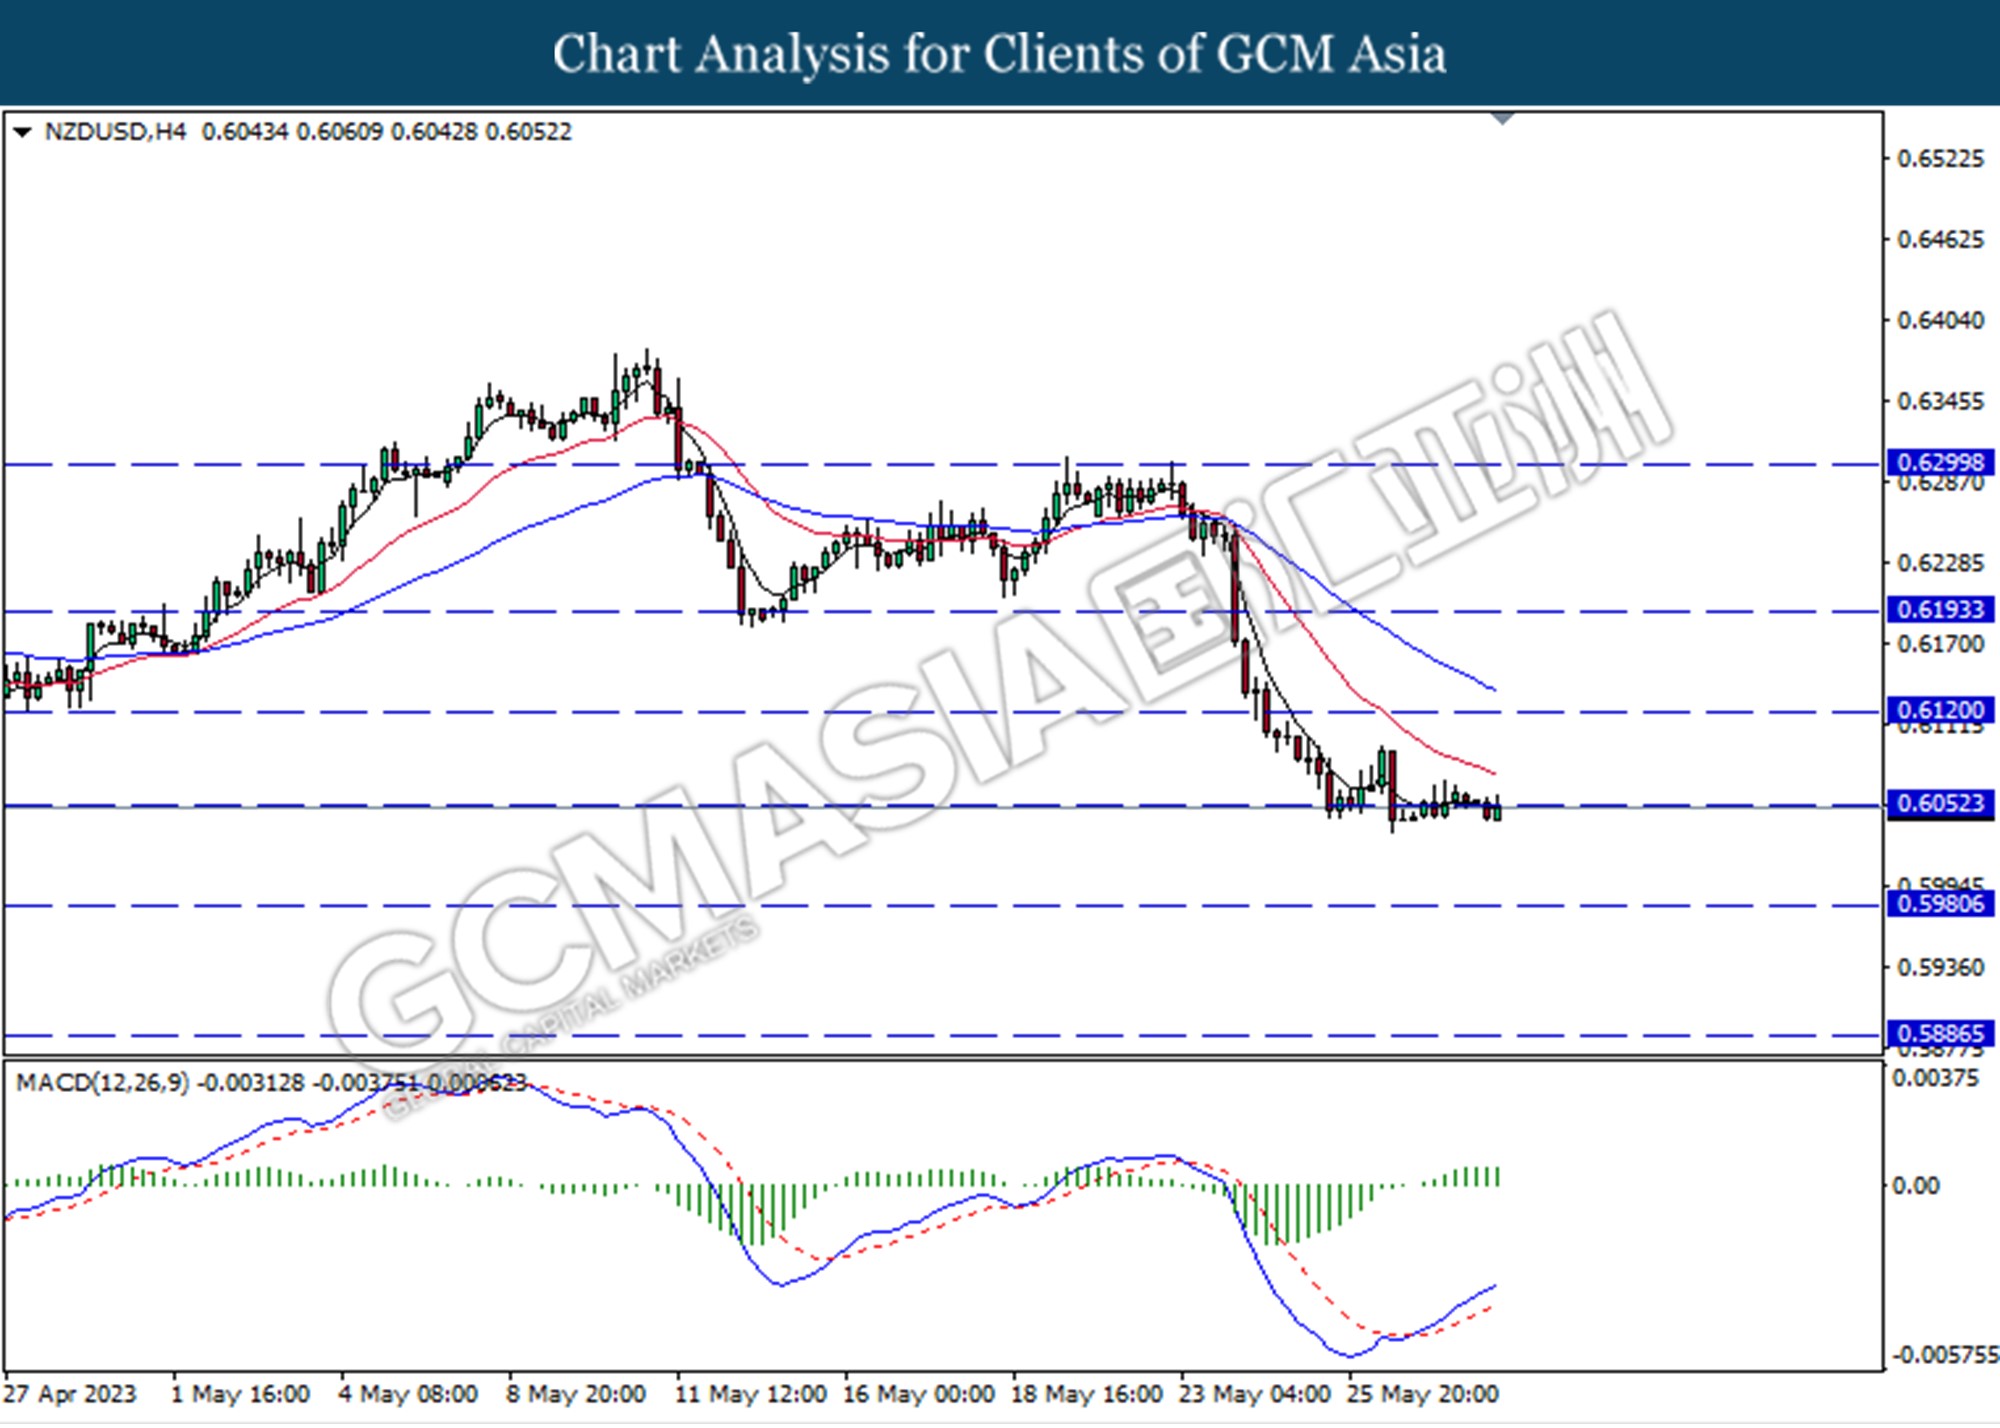Screen dimensions: 2000x1428
Task: Click the 1 May 16:00 time label
Action: (240, 1394)
